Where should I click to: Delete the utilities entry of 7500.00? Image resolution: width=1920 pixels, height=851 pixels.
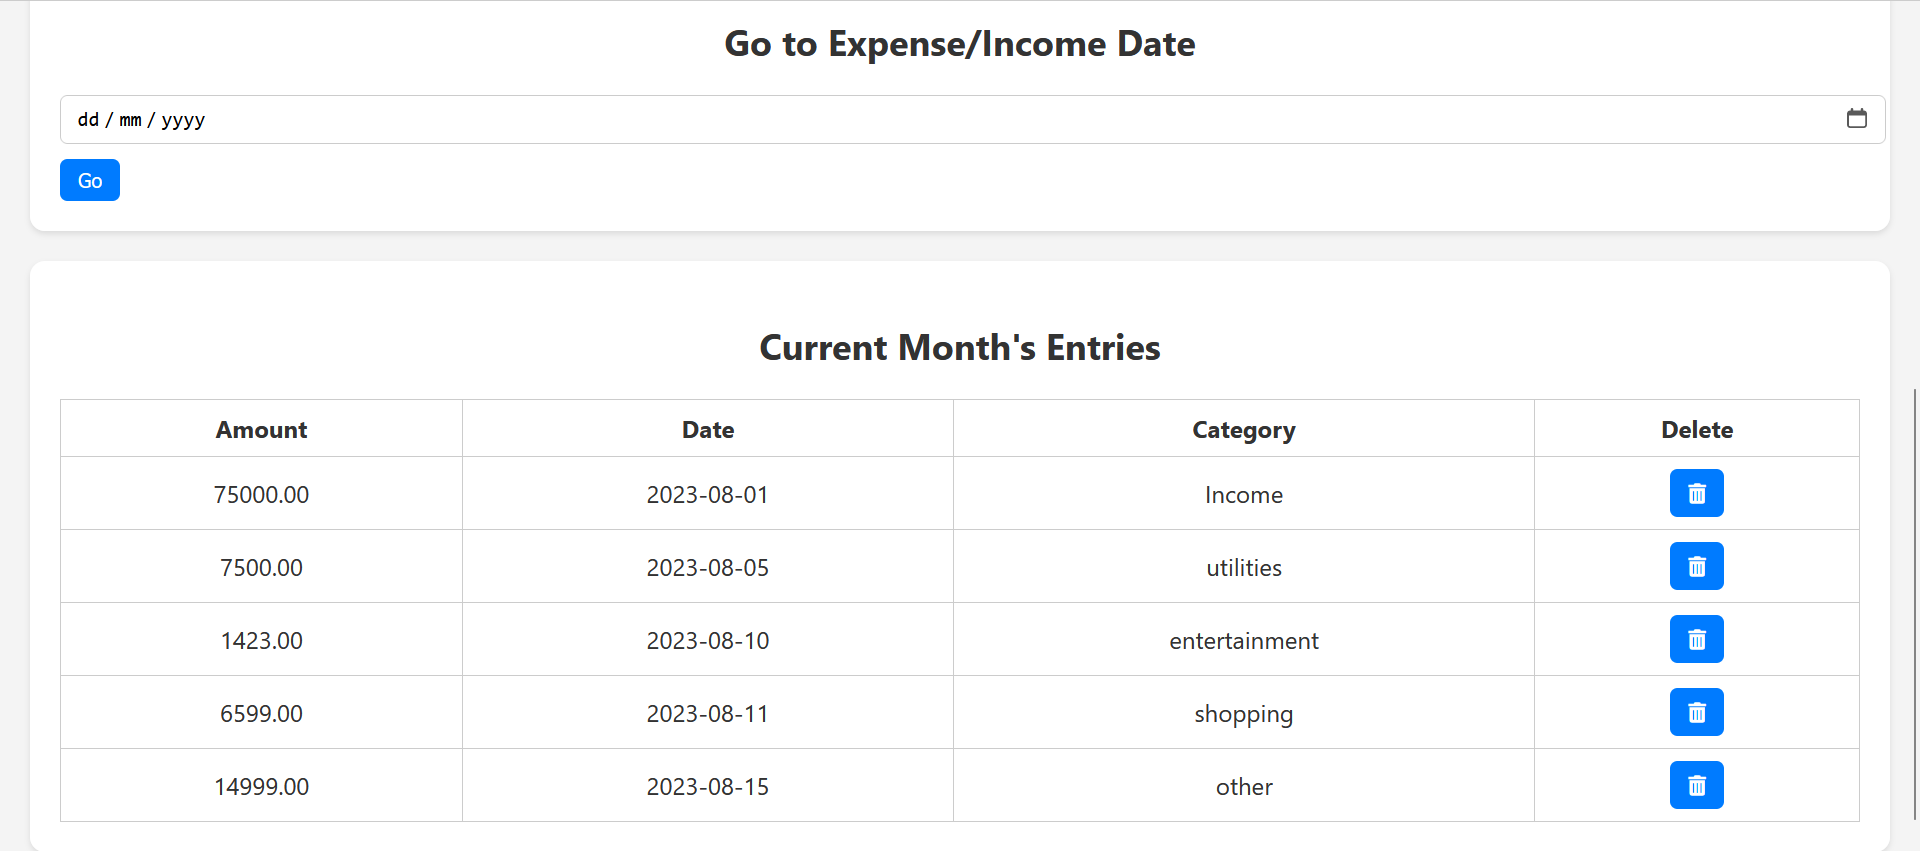point(1696,566)
